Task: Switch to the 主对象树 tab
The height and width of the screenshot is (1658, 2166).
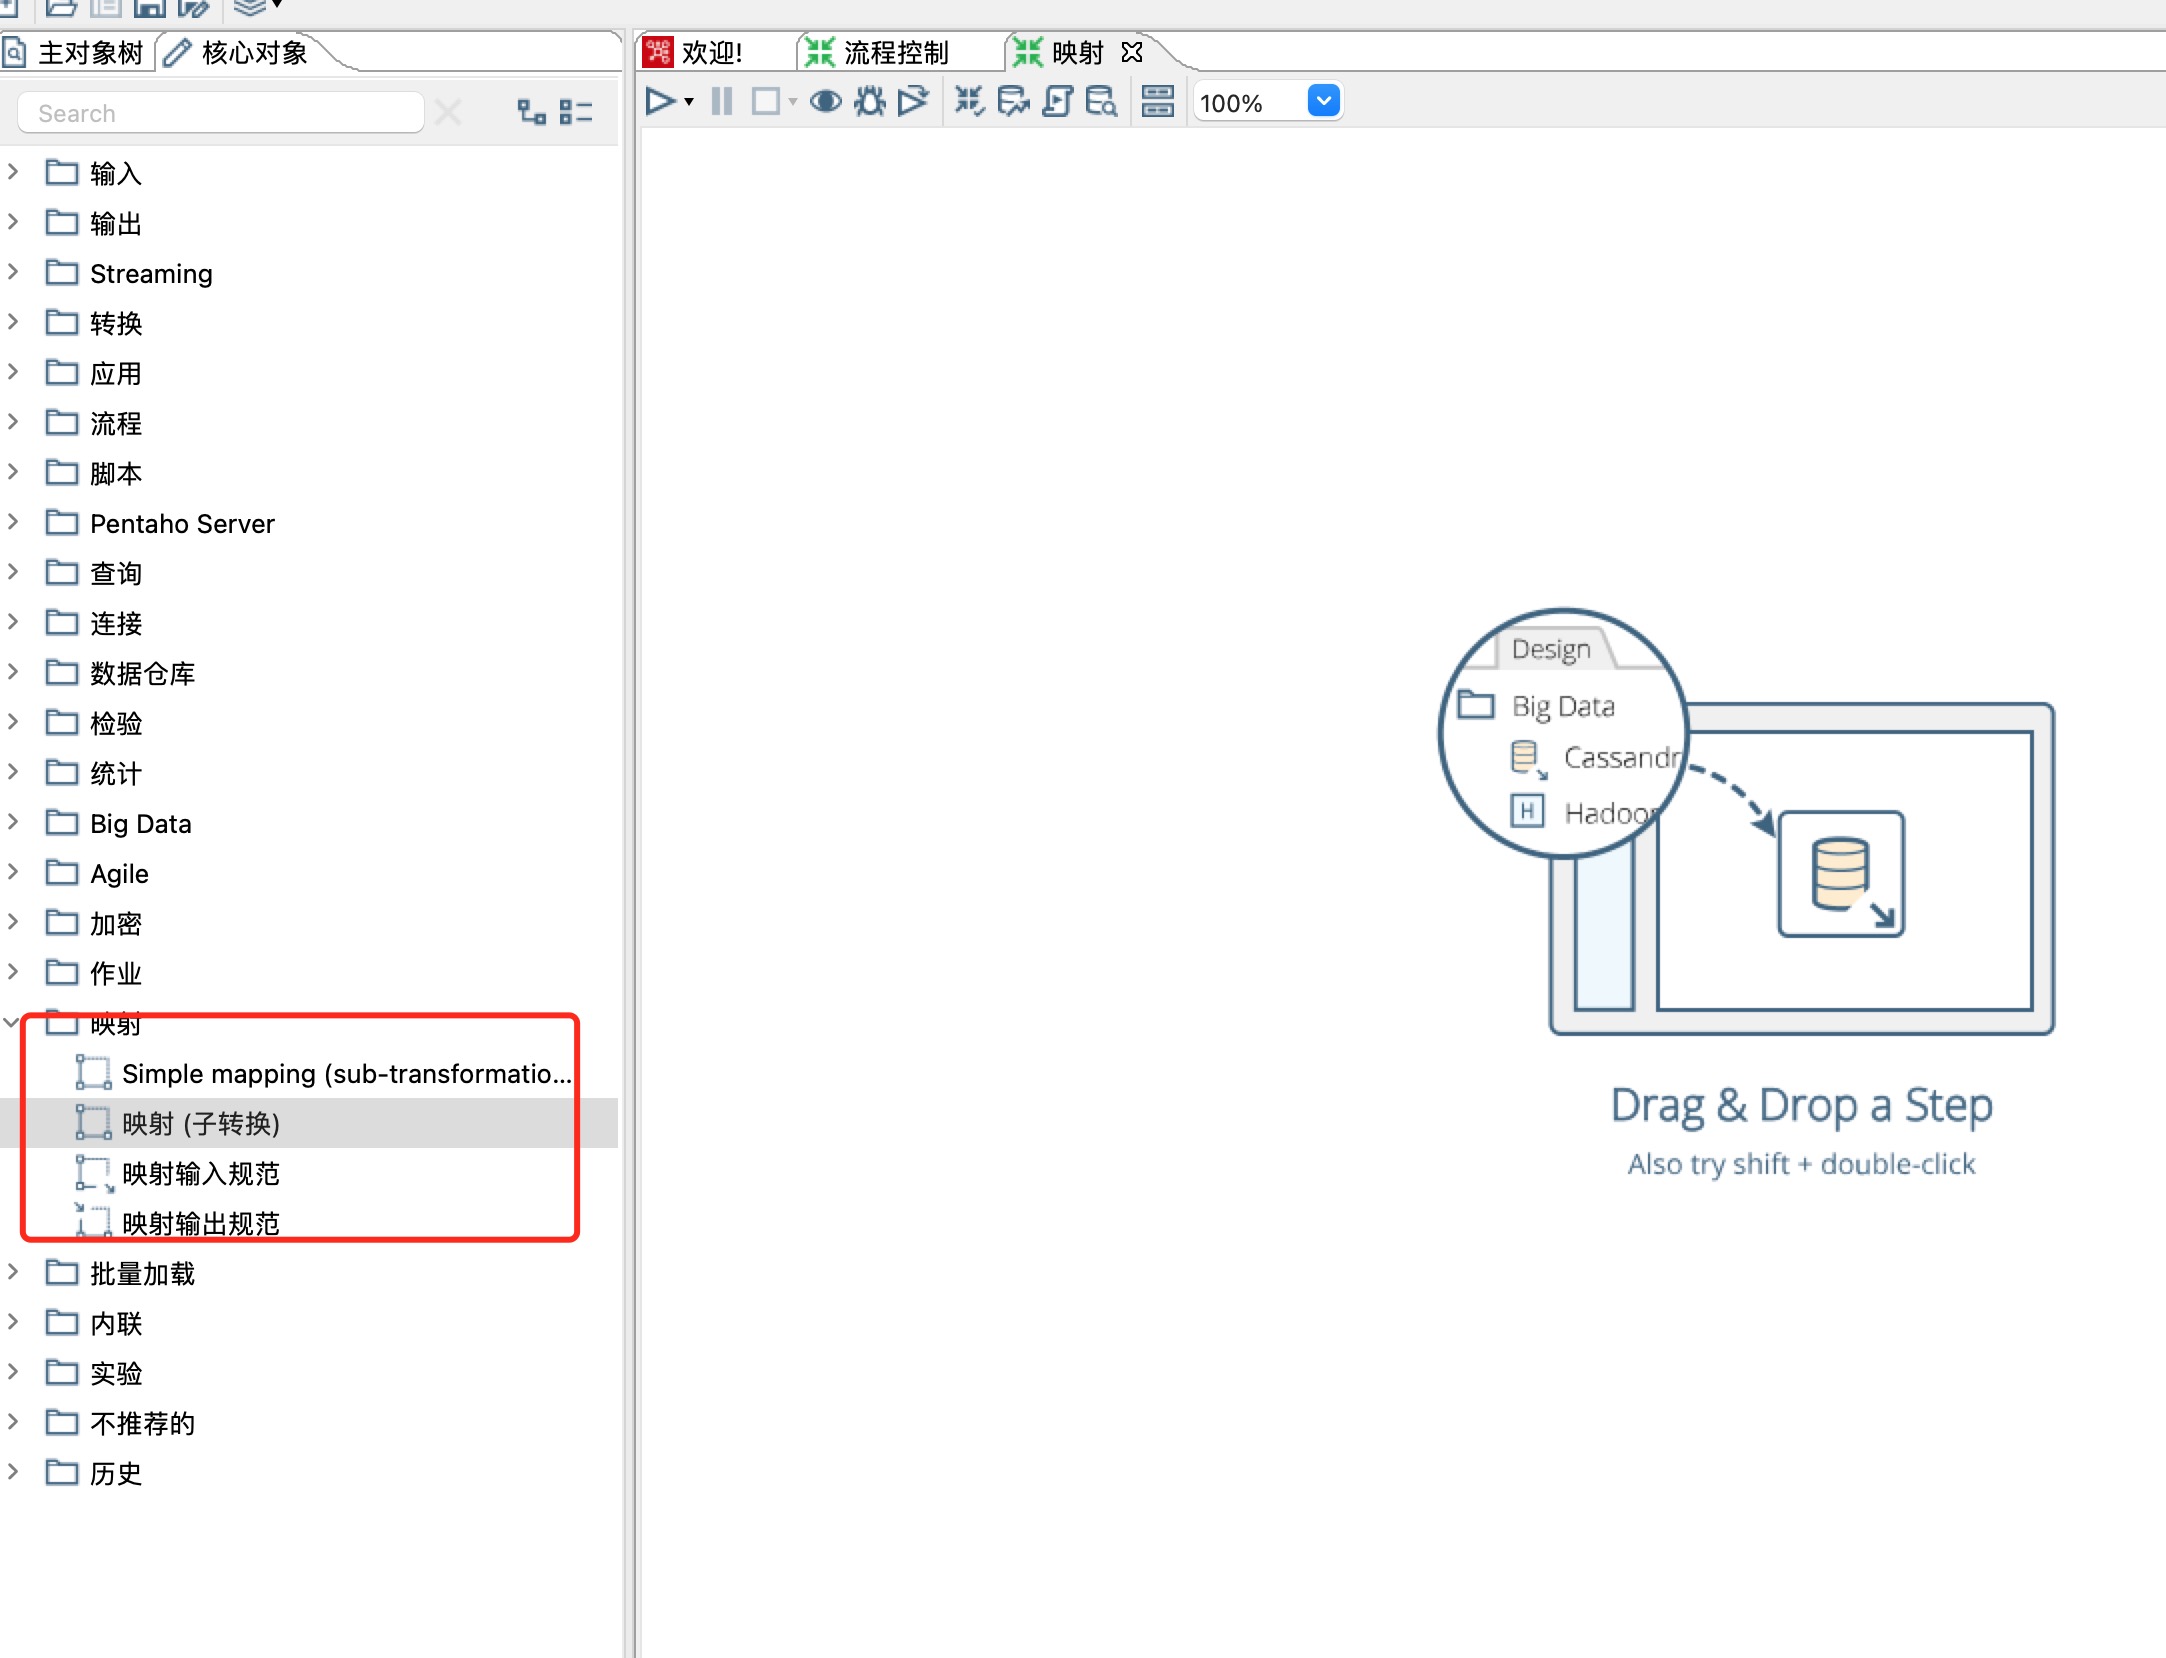Action: 88,52
